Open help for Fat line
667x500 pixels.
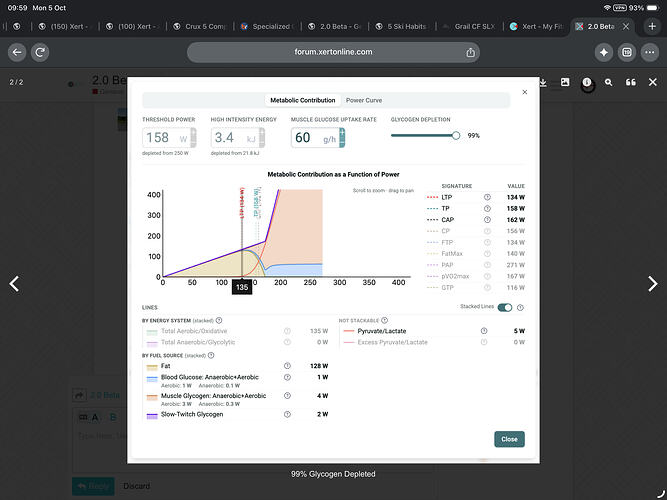point(287,366)
